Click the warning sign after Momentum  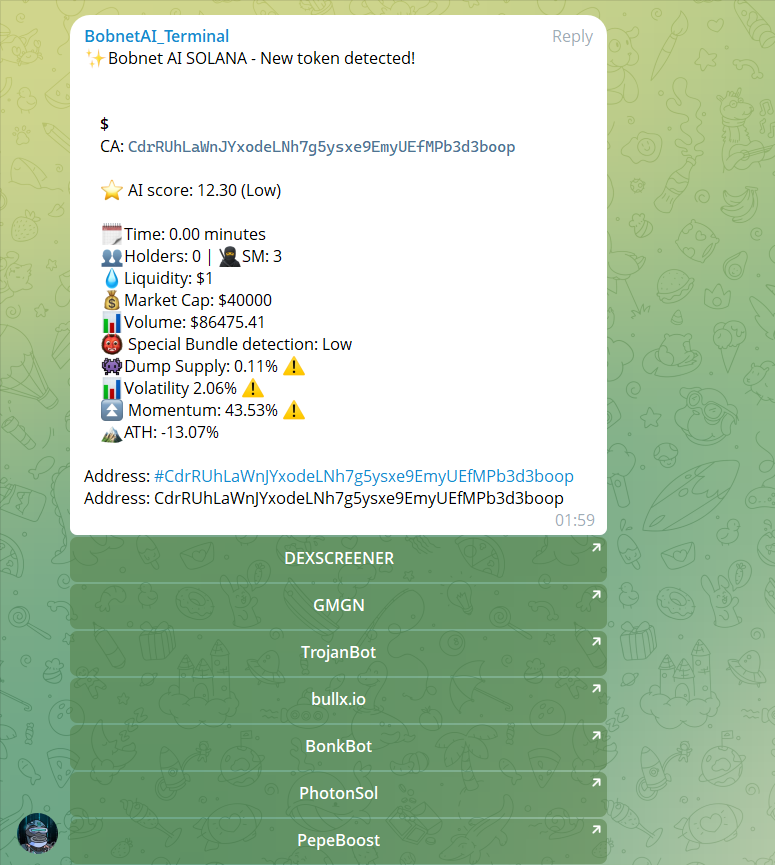click(x=294, y=410)
